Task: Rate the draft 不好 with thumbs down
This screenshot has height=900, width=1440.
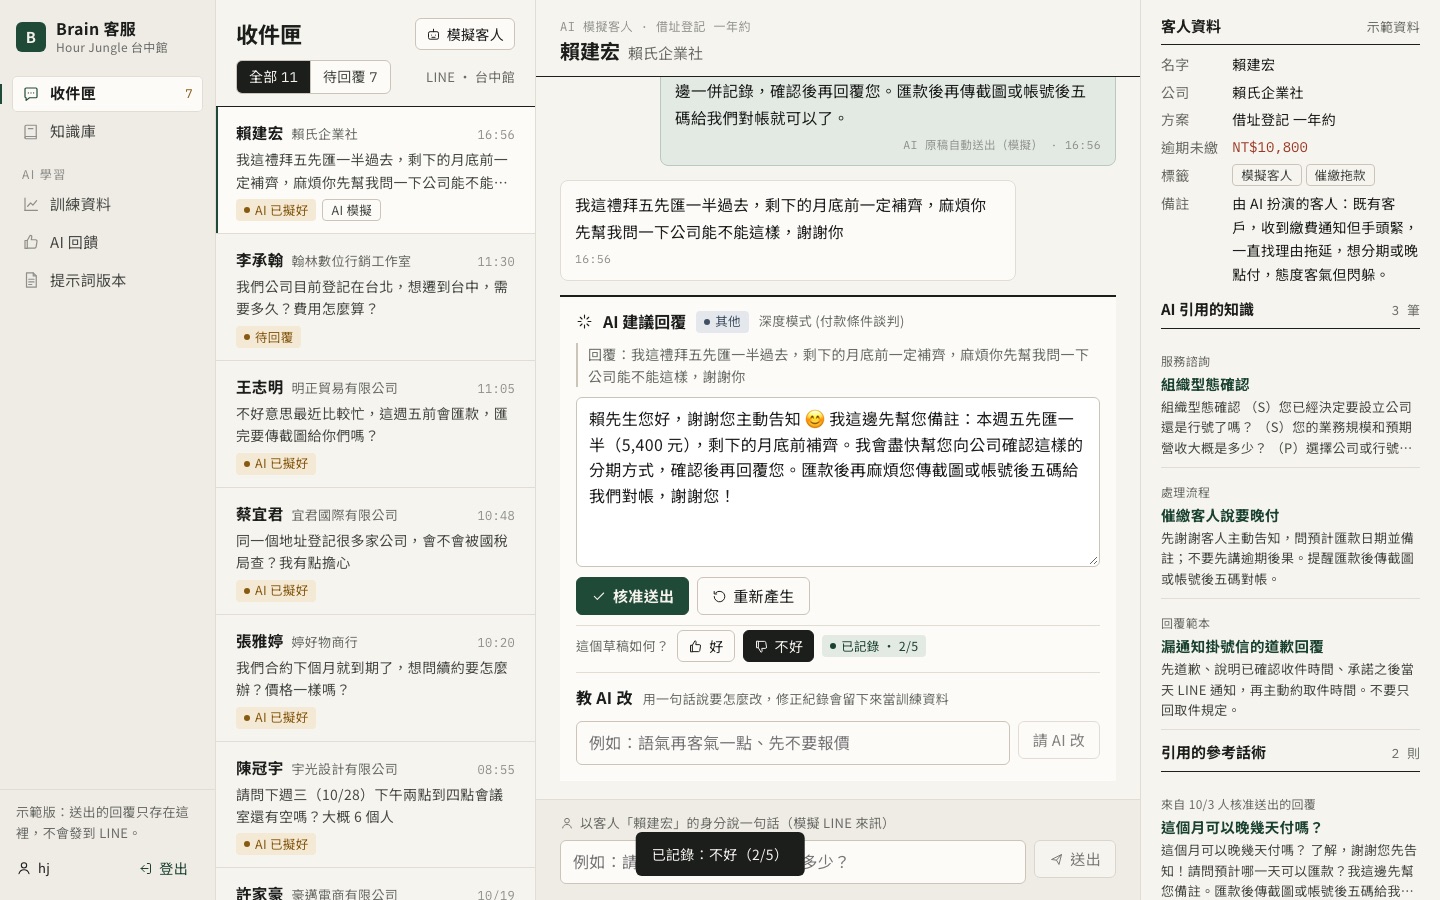Action: 778,646
